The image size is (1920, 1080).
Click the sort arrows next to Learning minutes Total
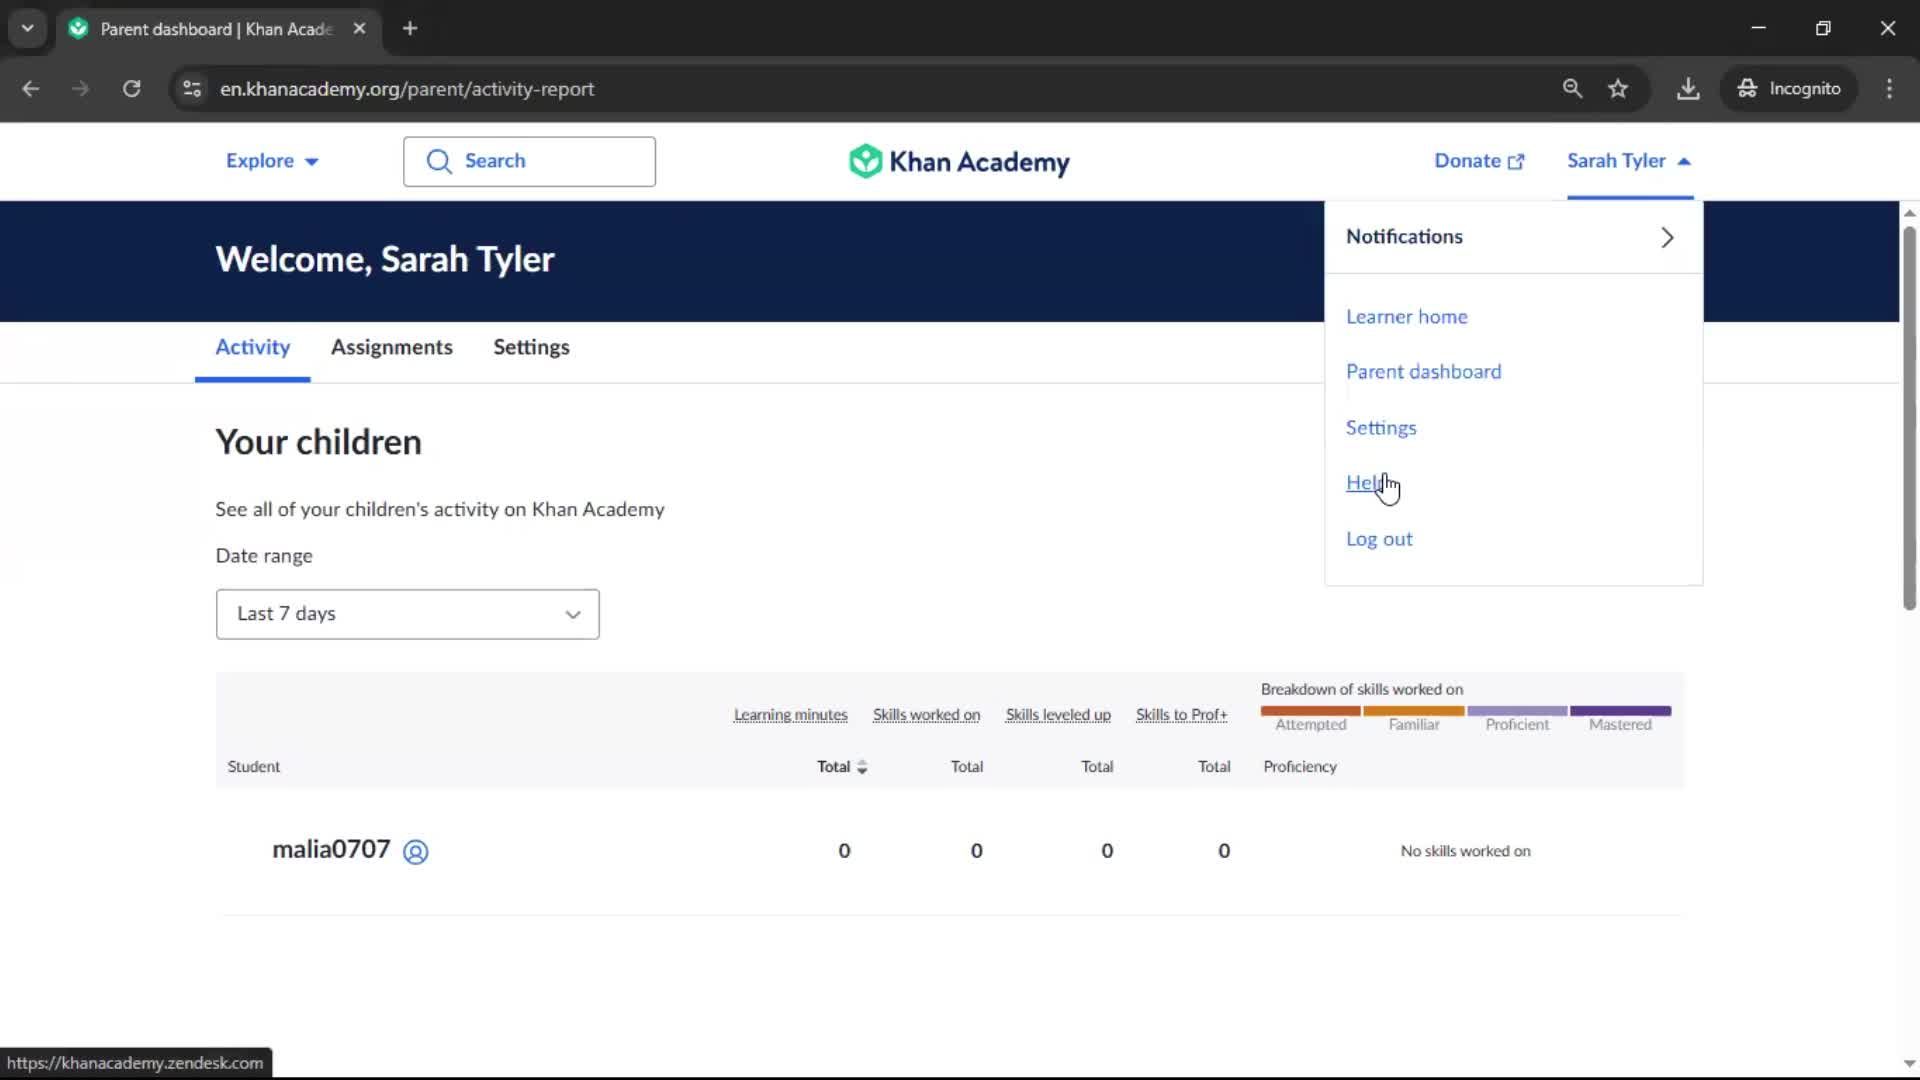[862, 767]
